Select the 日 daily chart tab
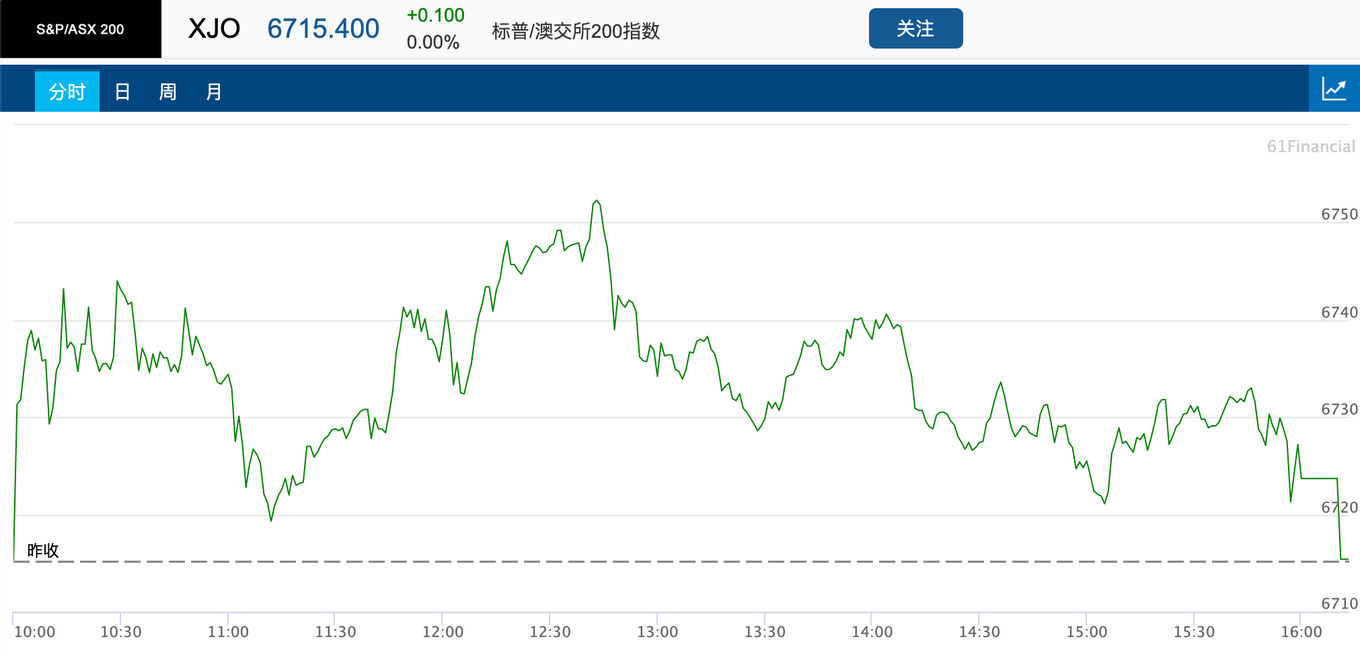The image size is (1360, 654). click(122, 92)
